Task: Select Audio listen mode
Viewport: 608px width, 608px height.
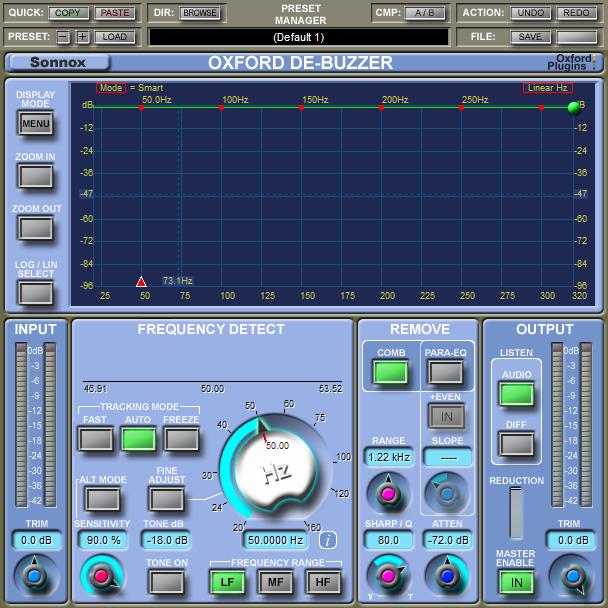Action: click(516, 394)
